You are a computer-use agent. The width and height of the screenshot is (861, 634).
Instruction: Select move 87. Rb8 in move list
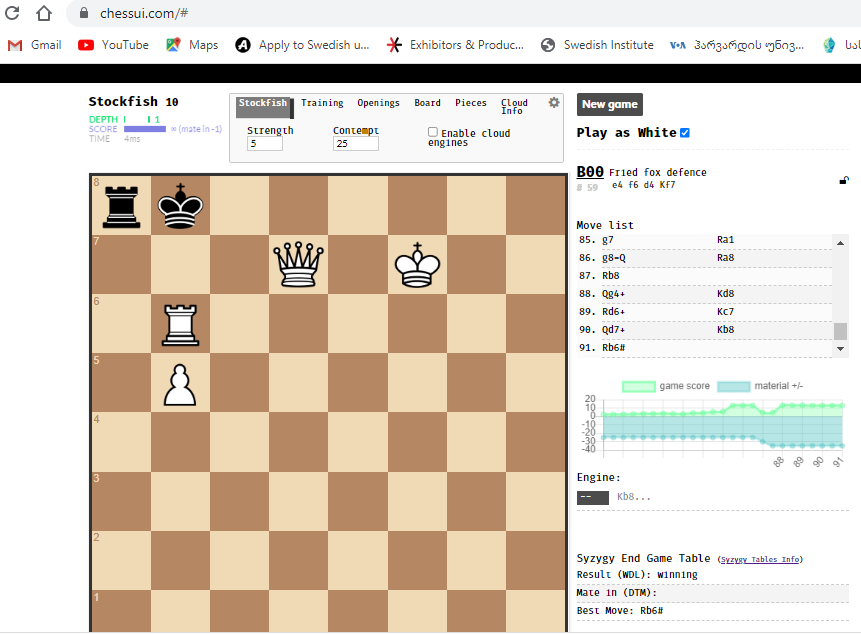(611, 276)
